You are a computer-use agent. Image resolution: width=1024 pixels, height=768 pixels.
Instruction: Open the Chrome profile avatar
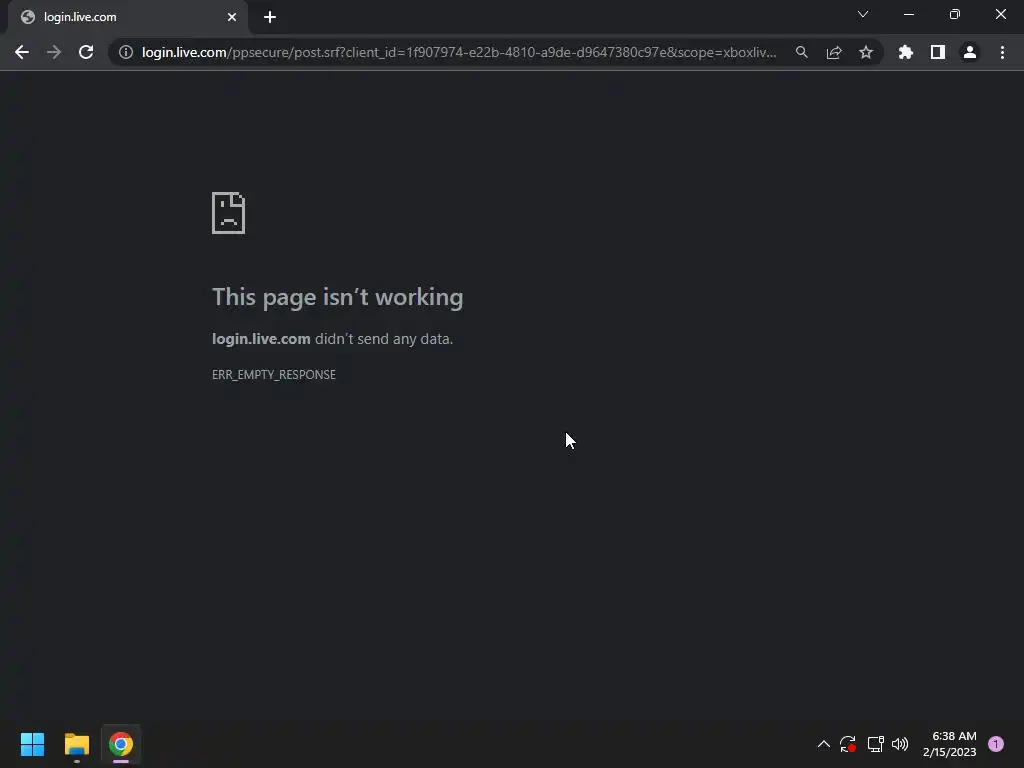[x=970, y=52]
